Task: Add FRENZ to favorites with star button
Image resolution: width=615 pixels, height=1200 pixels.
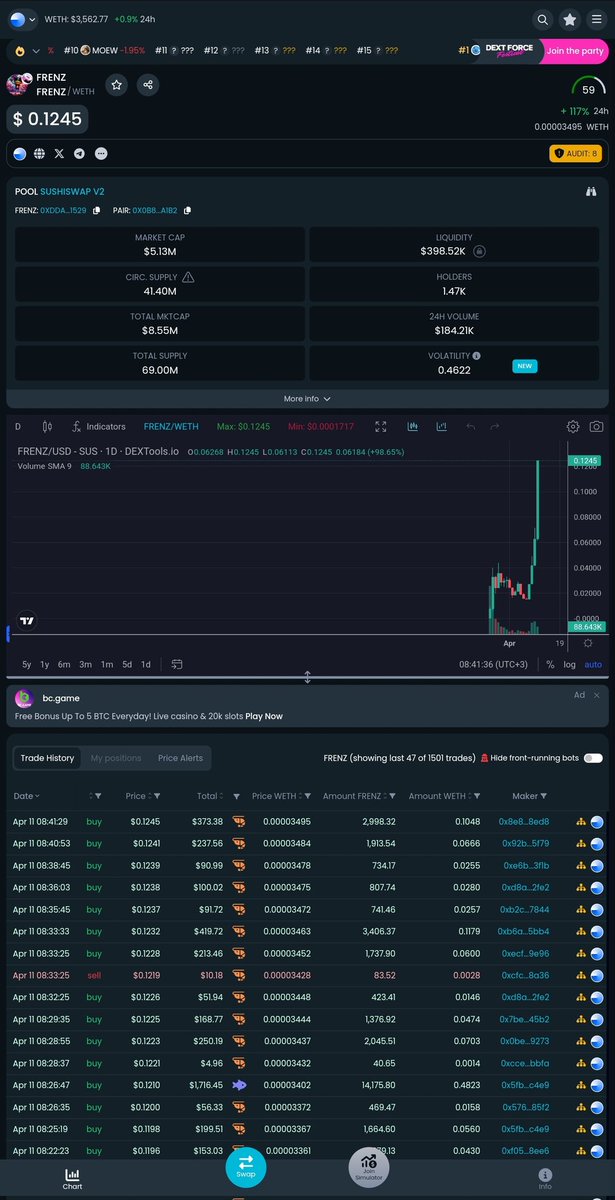Action: click(117, 85)
